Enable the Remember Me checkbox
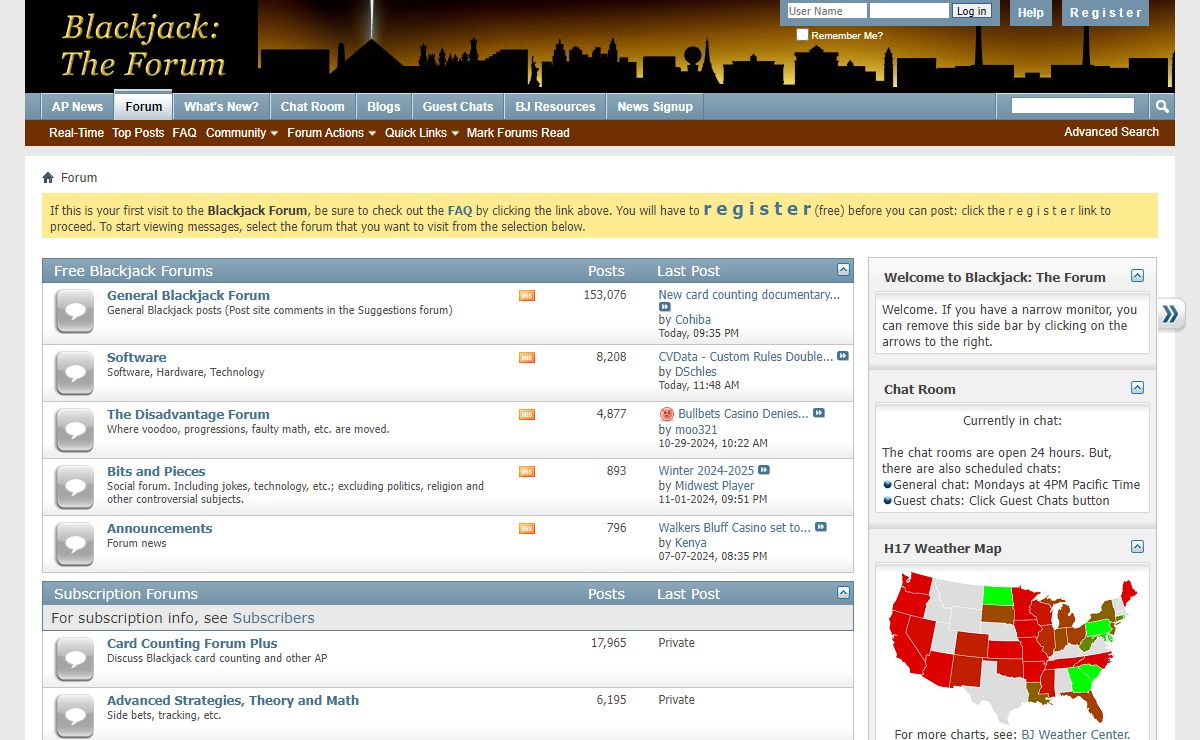 coord(802,35)
